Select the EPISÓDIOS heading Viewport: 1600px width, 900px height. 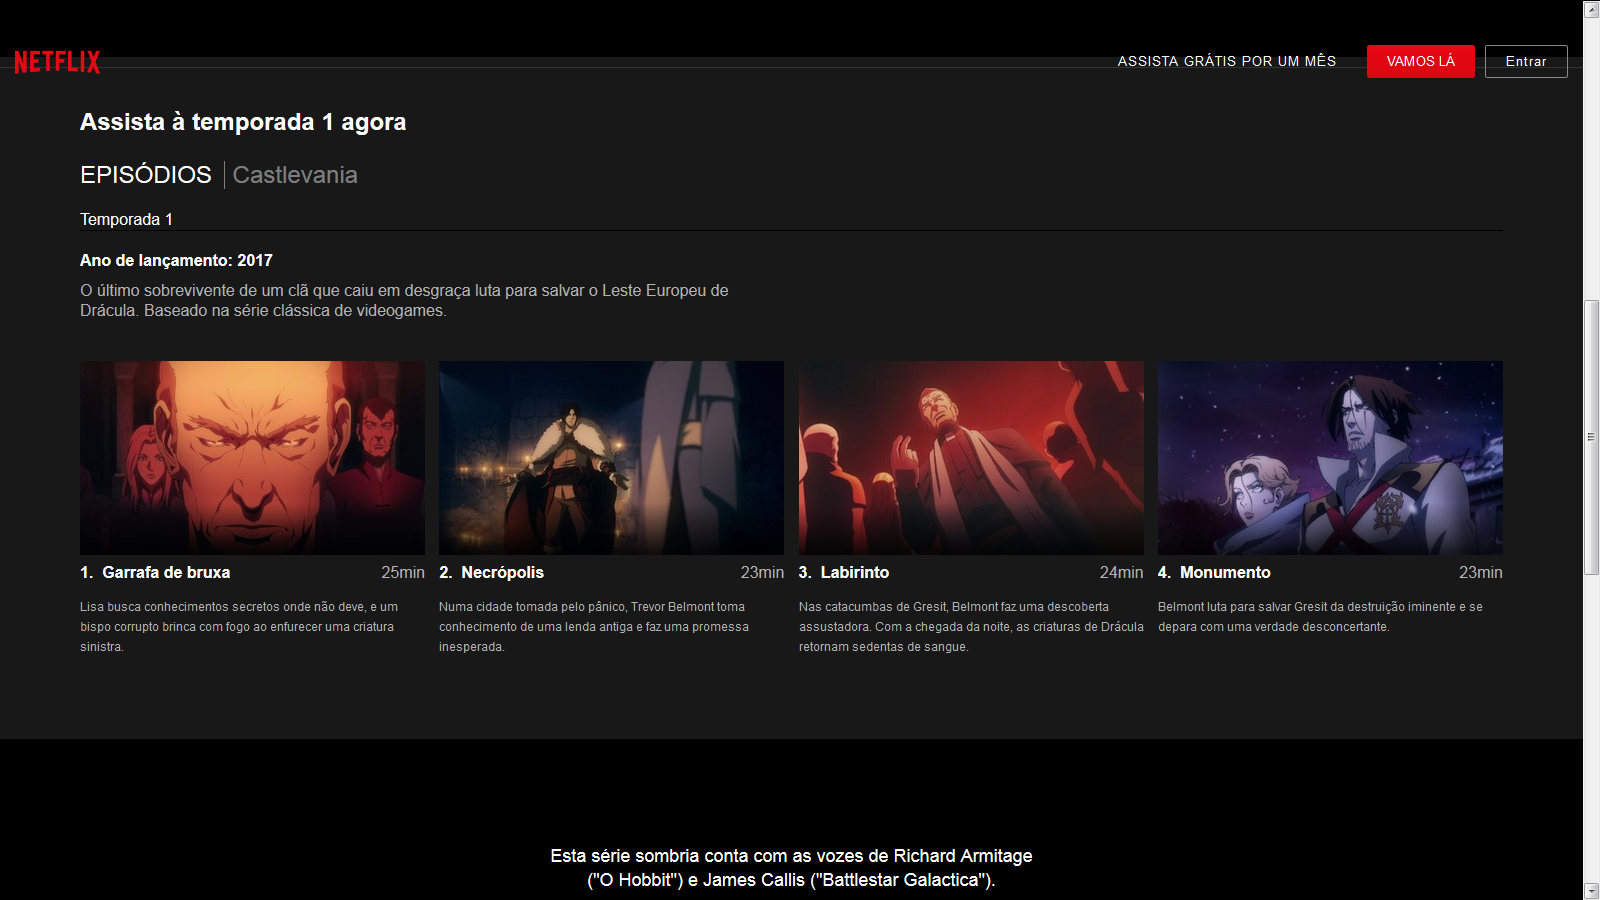tap(146, 175)
